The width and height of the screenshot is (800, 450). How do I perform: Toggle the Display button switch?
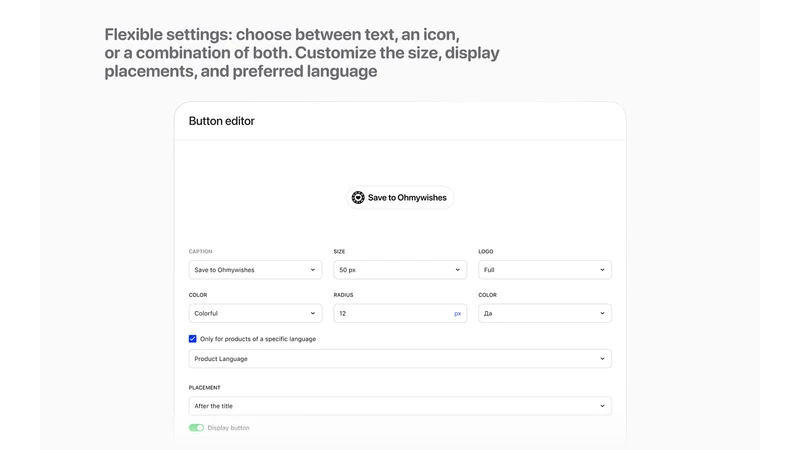196,428
